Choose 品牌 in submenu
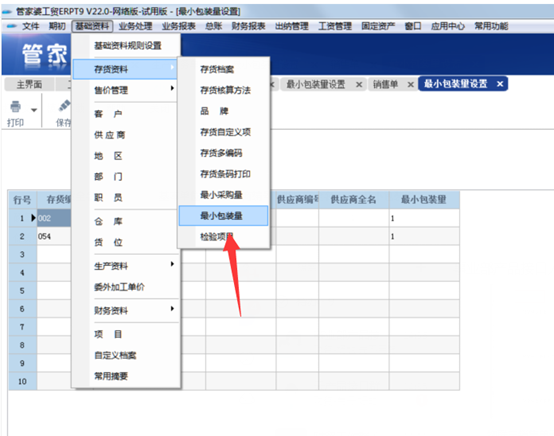 click(x=223, y=111)
